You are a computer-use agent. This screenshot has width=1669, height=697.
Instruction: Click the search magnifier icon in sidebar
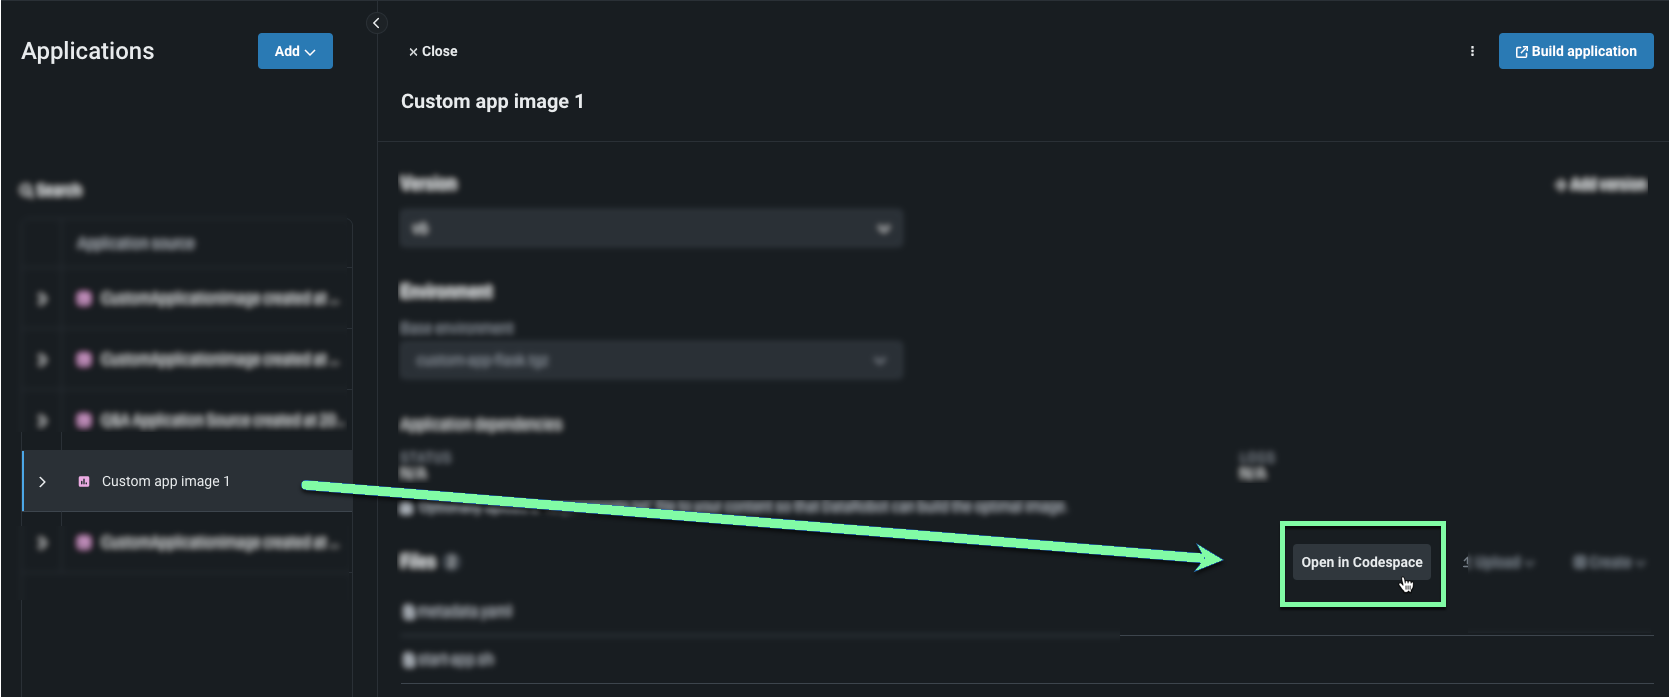[26, 190]
